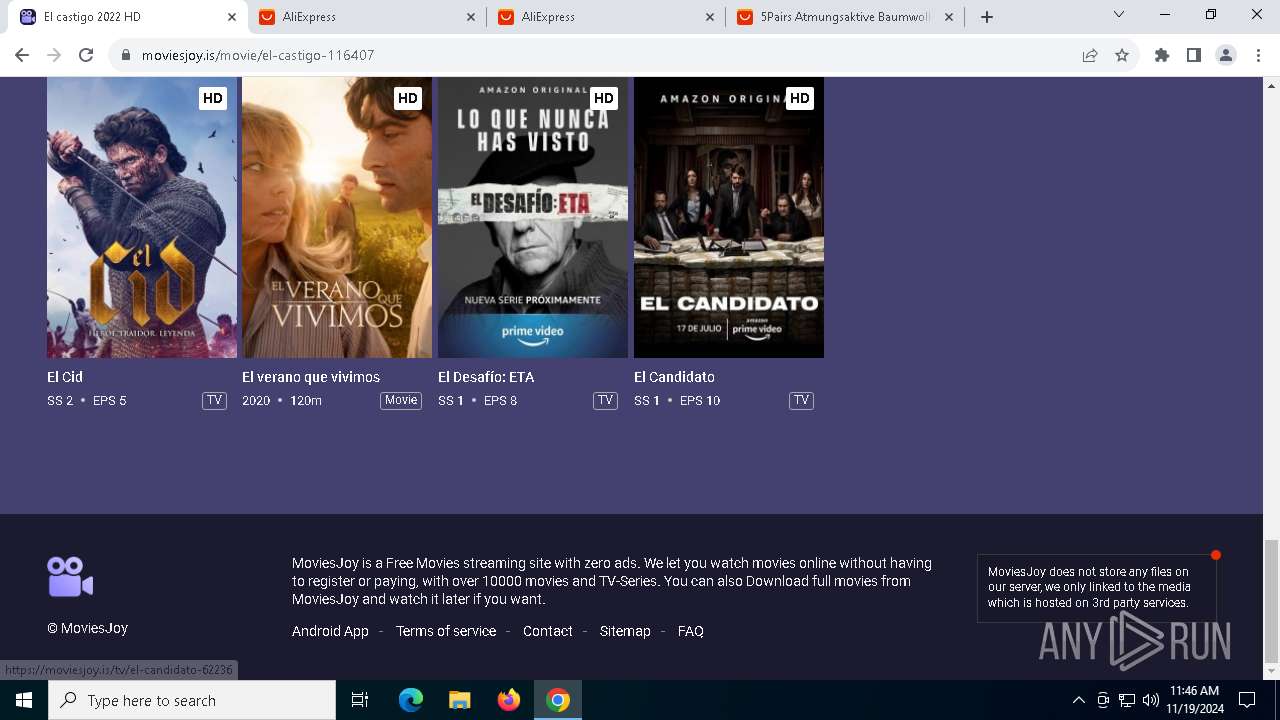
Task: Reload the page with the refresh icon
Action: [x=86, y=55]
